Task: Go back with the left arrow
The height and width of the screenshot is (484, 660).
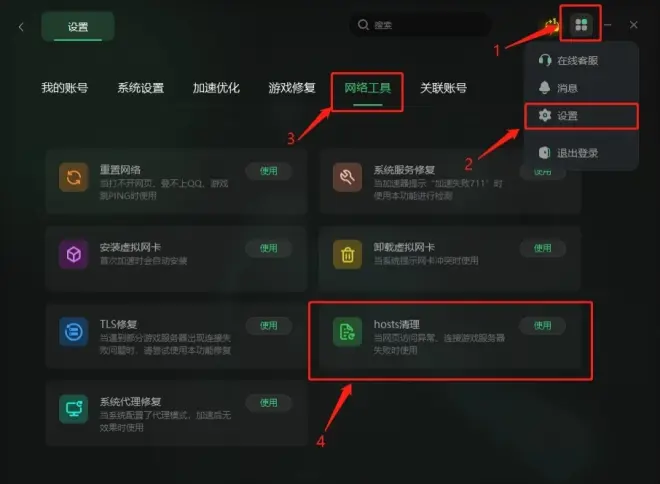Action: click(21, 27)
